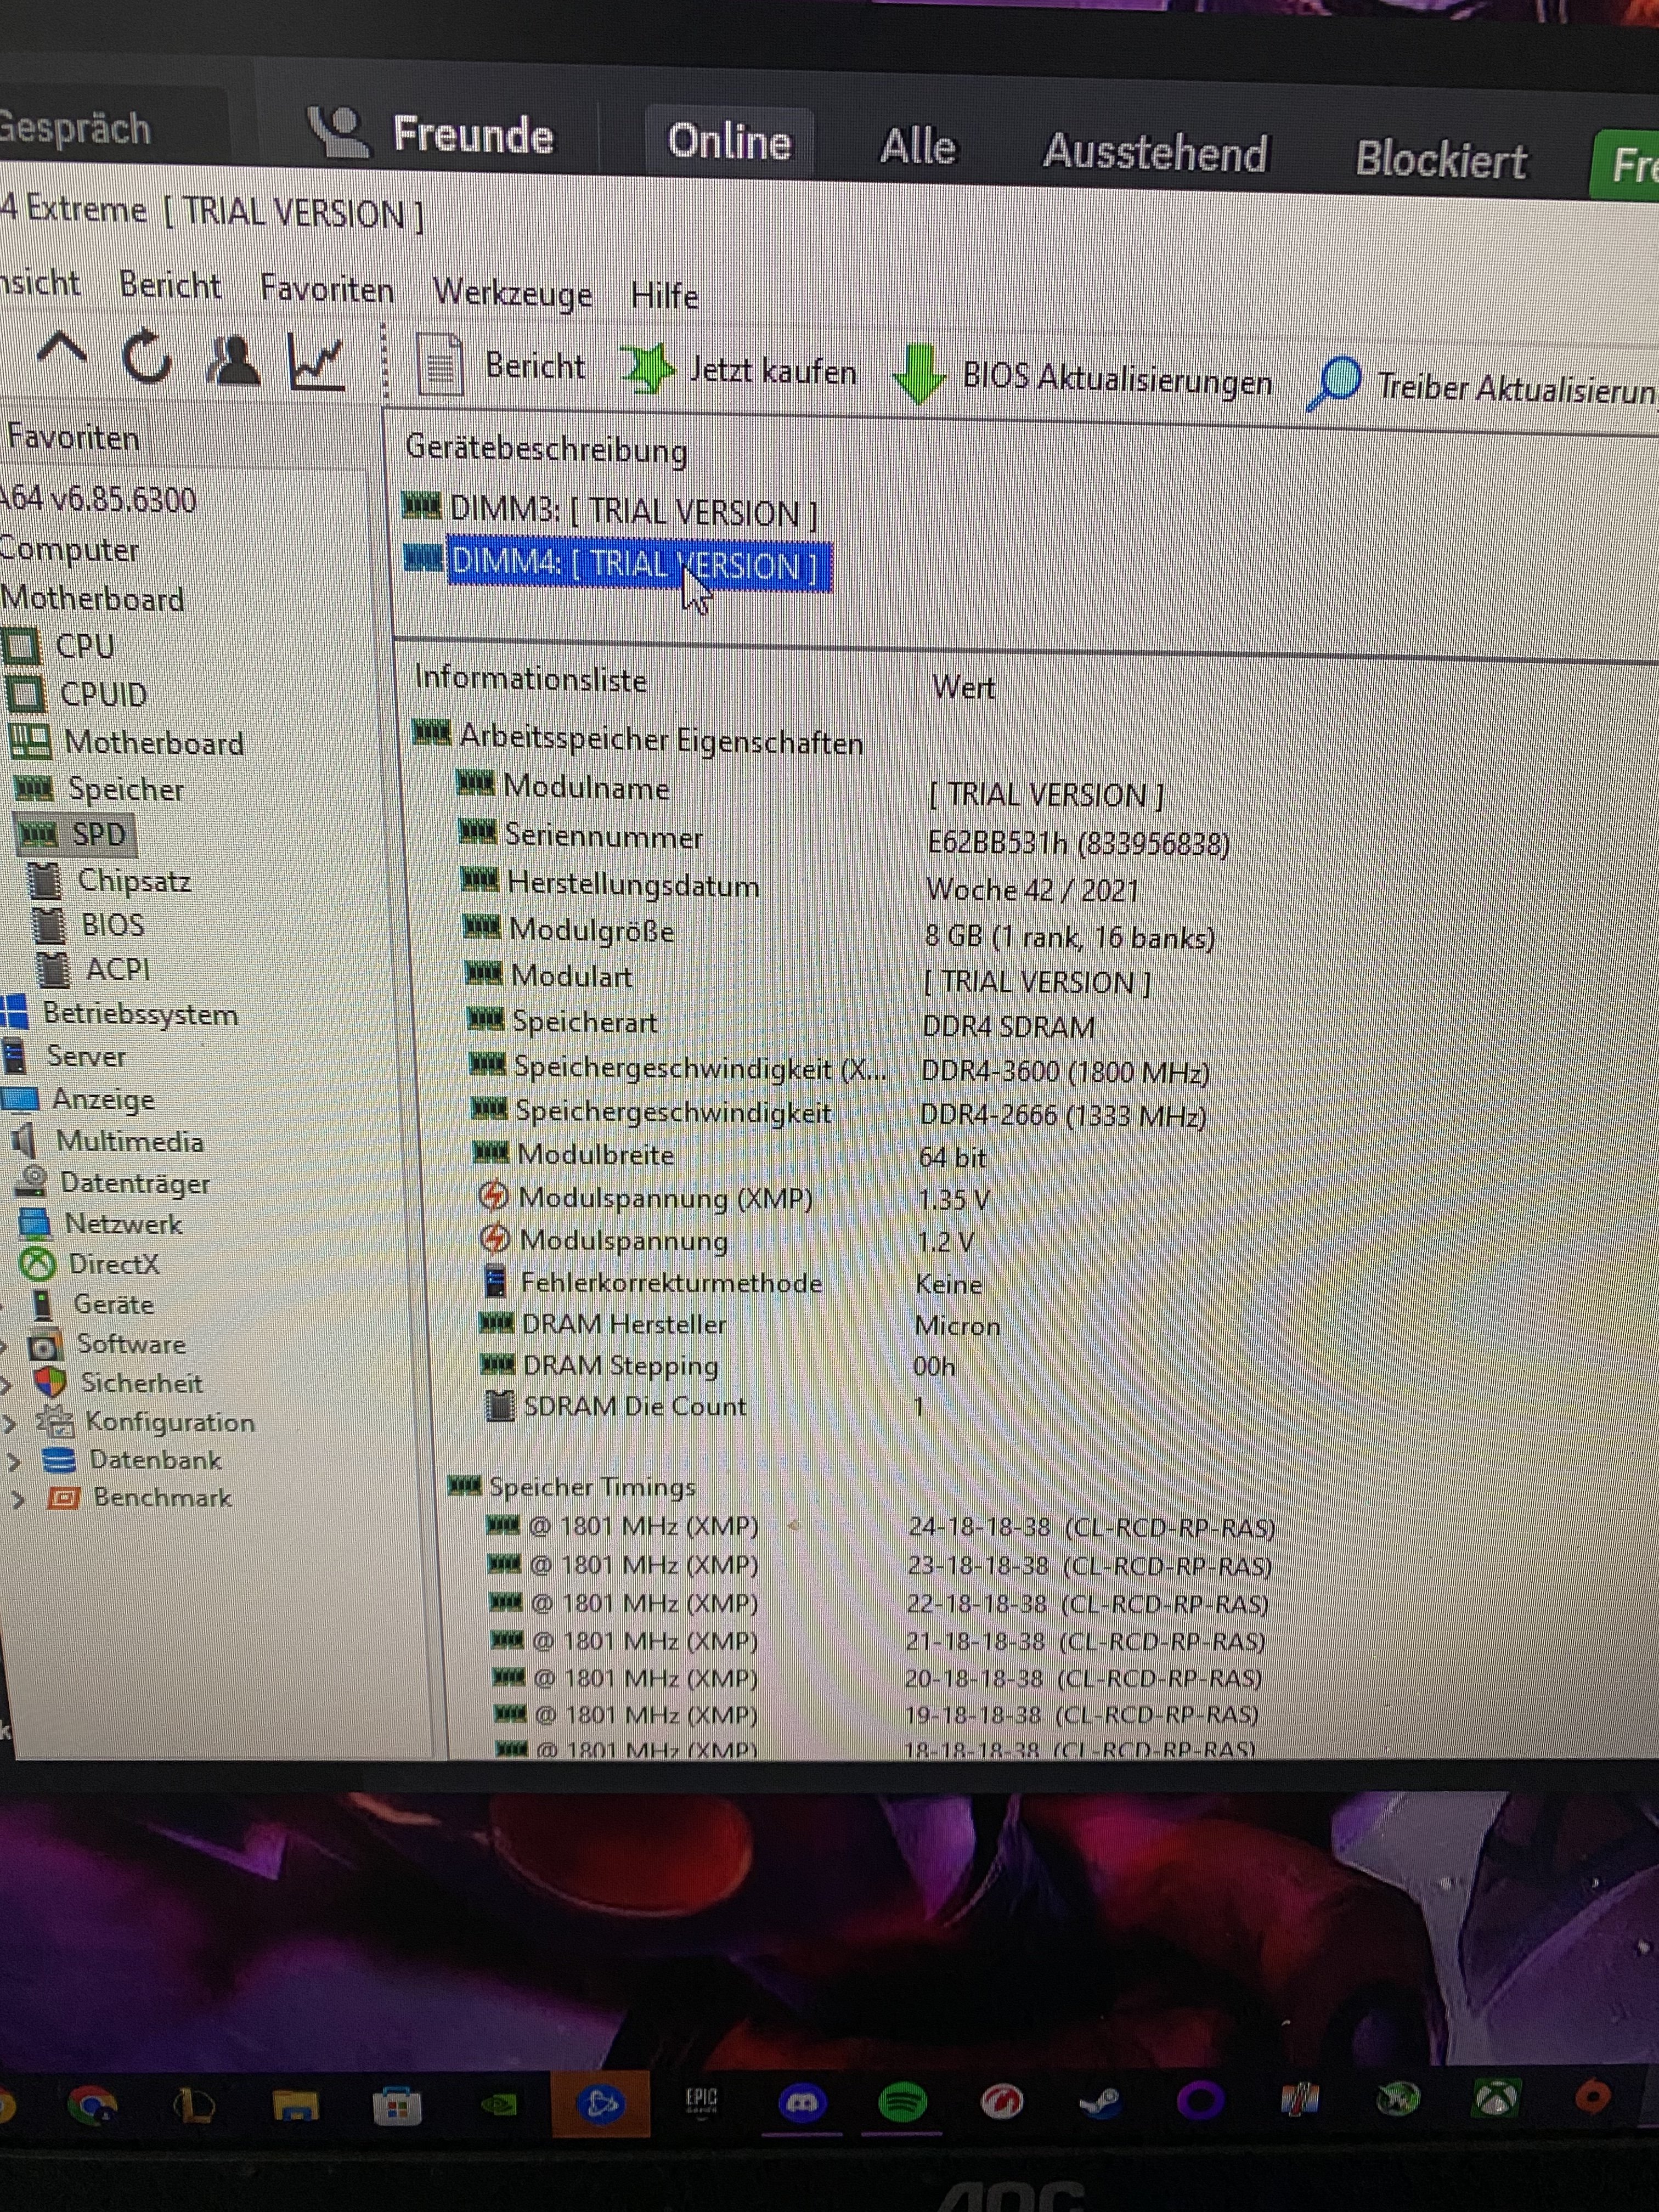
Task: Click the Refresh toolbar icon
Action: coord(147,358)
